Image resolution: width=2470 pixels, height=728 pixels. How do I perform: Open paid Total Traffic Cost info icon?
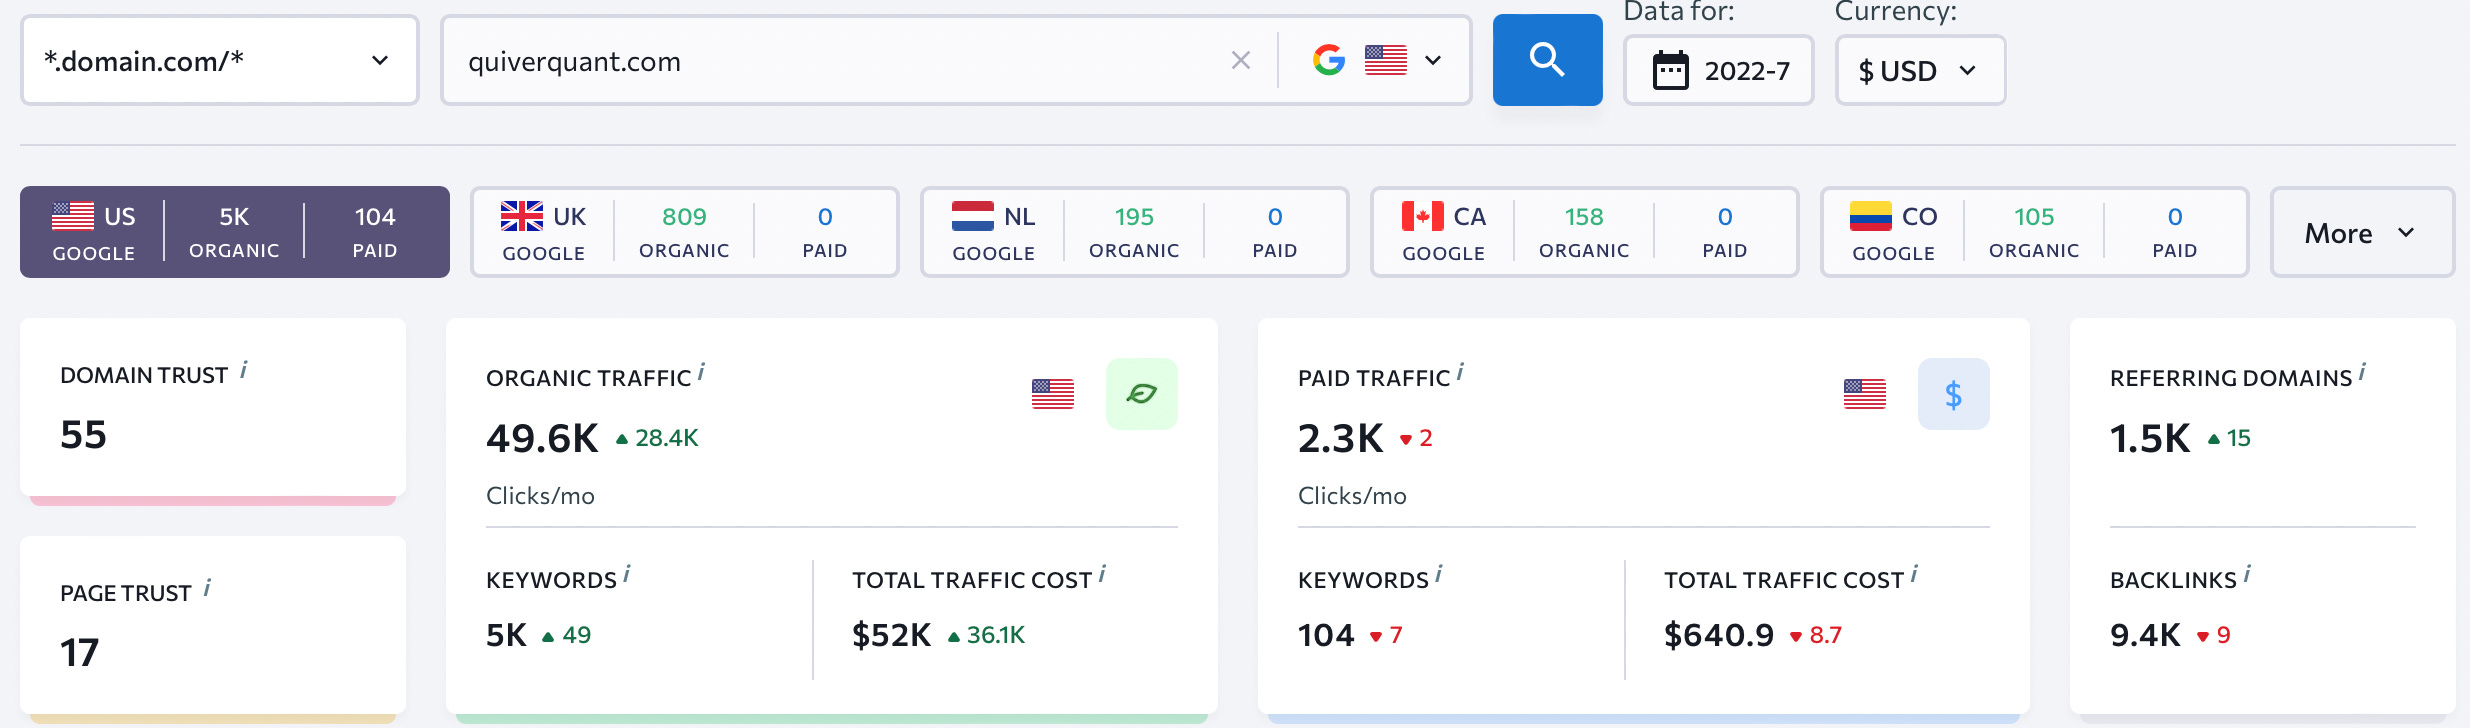[1914, 574]
